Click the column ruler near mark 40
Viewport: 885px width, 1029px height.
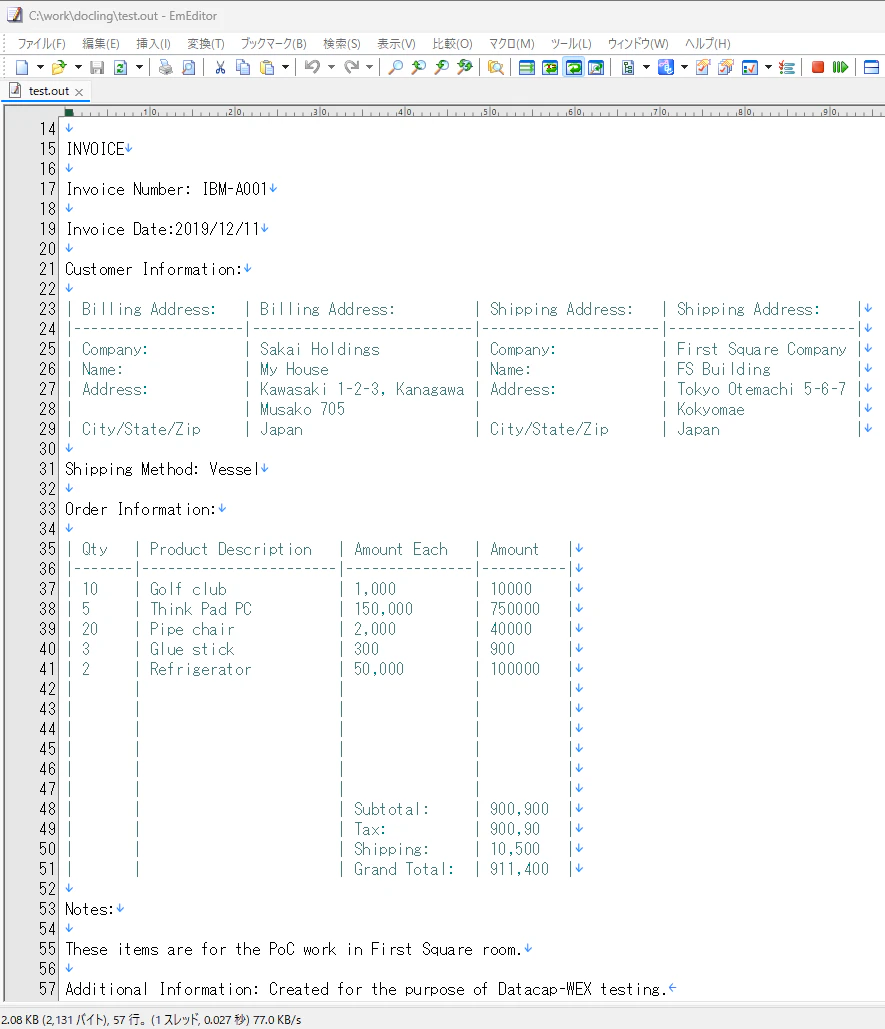tap(405, 112)
